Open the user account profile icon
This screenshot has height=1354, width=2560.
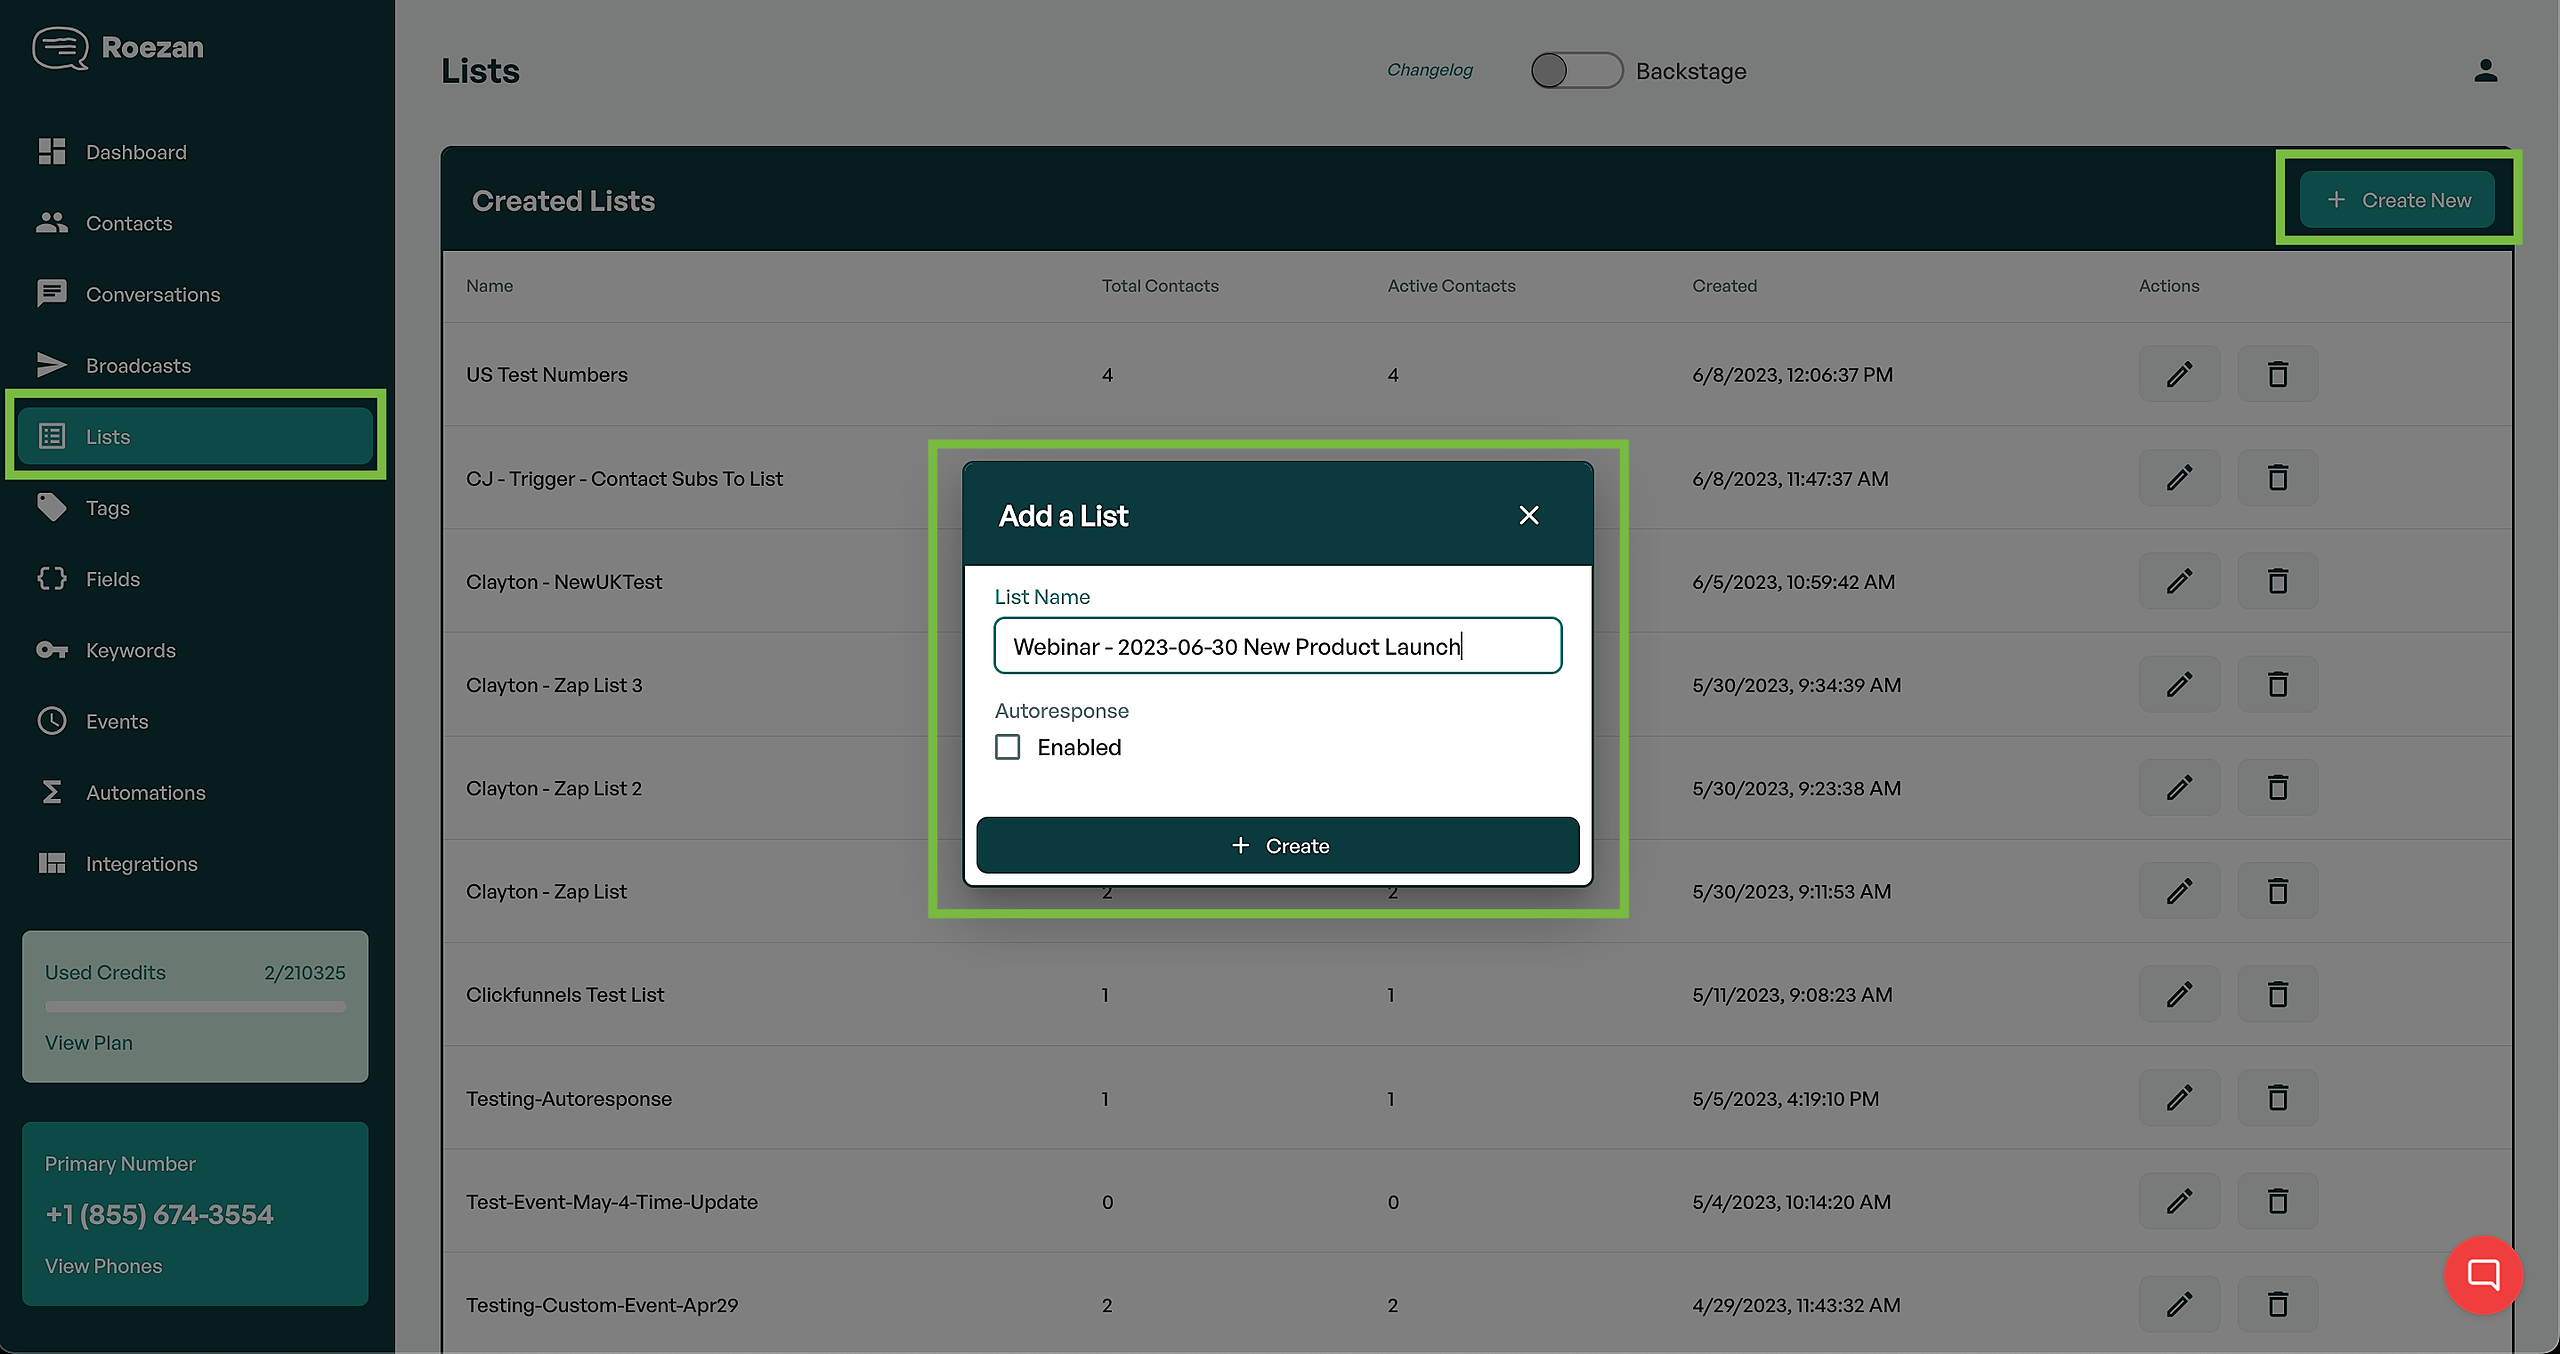(2486, 71)
